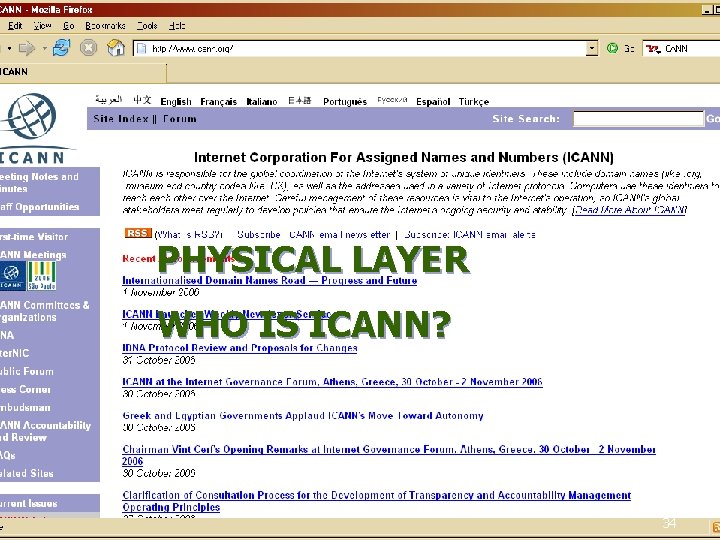Switch language to Italiano

point(262,101)
